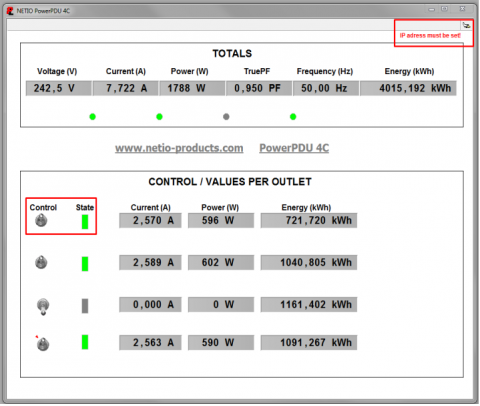Screen dimensions: 480x406
Task: Open the PowerPDU 4C link
Action: [x=294, y=148]
